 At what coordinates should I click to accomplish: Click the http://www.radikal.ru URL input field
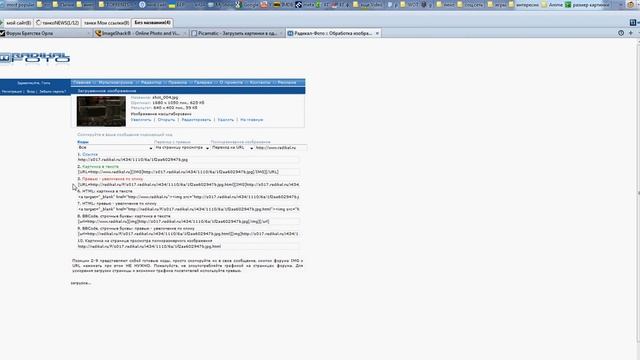click(281, 148)
